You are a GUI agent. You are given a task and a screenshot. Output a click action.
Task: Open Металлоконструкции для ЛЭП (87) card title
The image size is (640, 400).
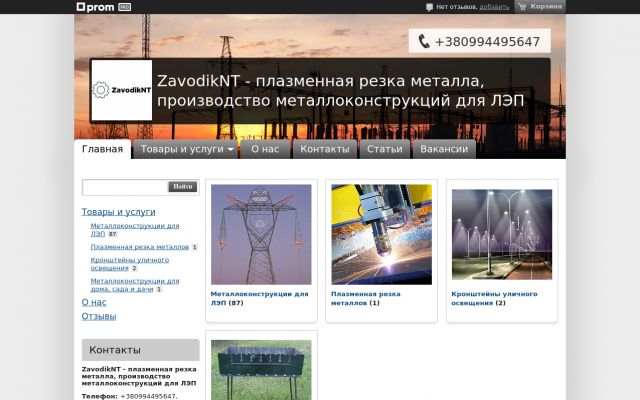[260, 298]
